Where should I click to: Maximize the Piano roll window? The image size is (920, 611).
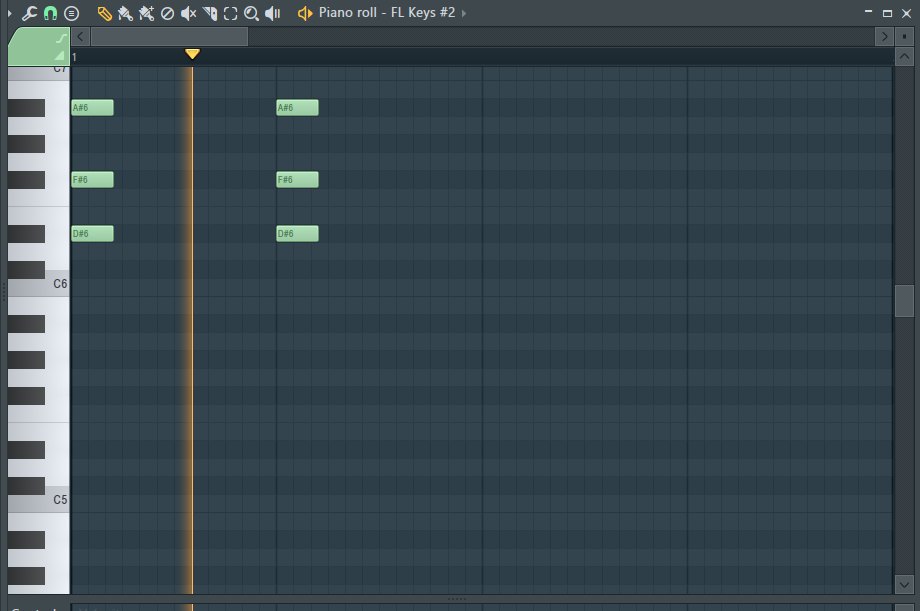coord(887,13)
